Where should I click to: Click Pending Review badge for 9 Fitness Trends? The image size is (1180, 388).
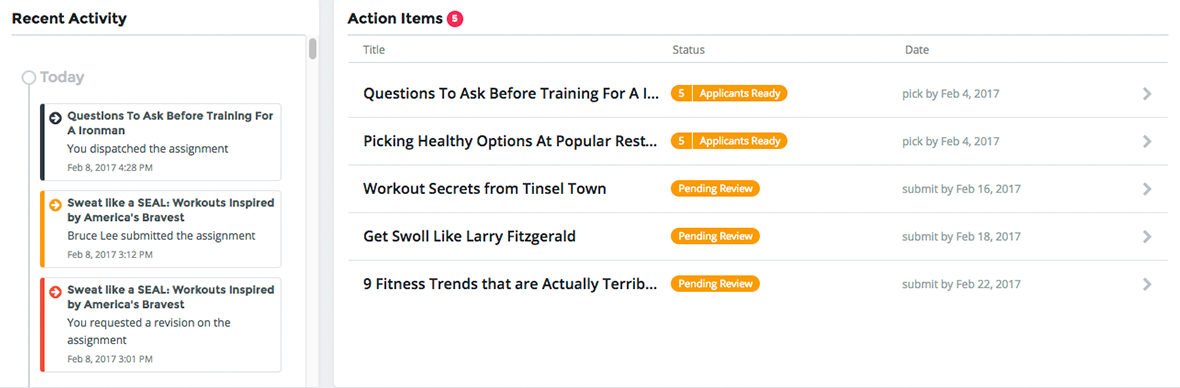click(x=715, y=283)
